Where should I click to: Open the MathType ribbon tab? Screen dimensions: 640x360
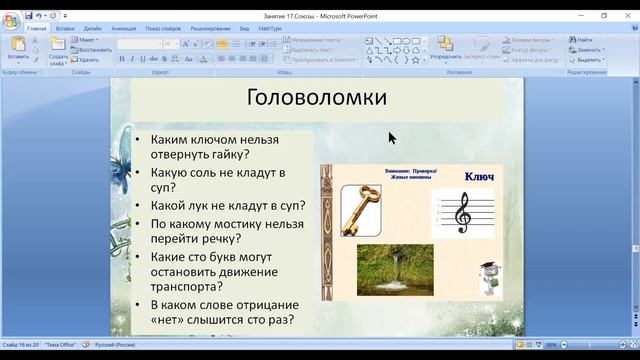[270, 29]
